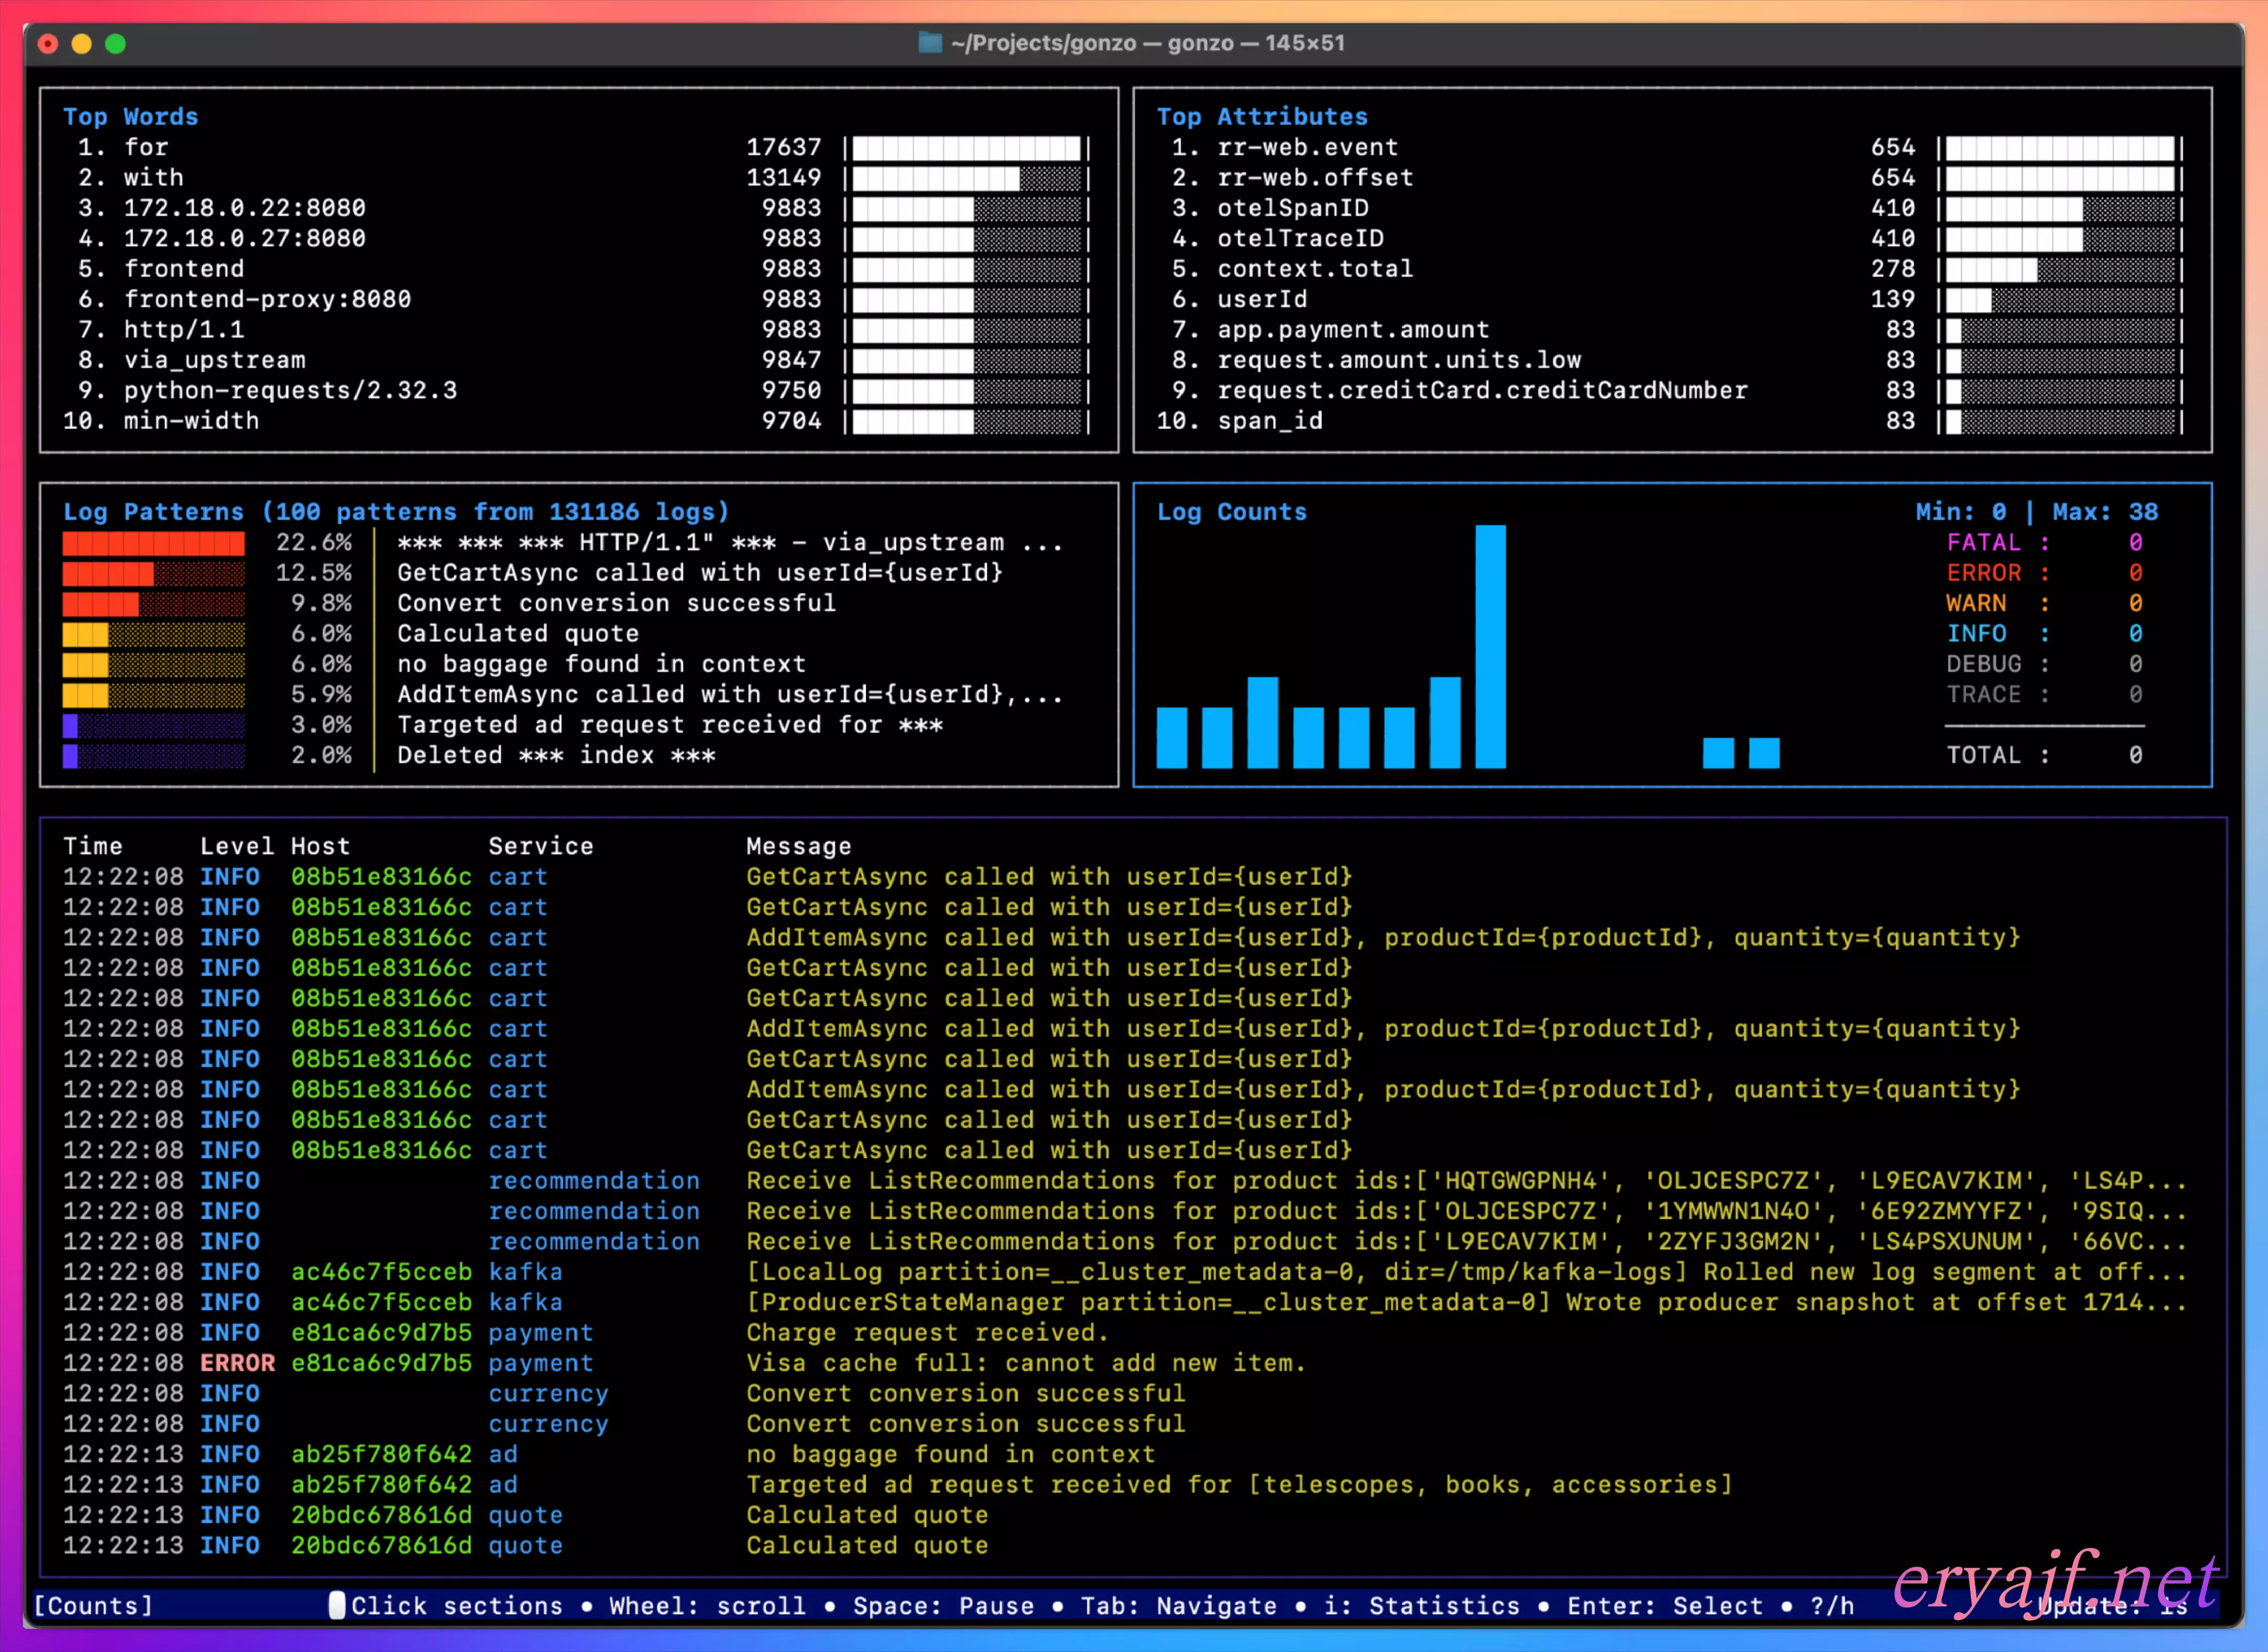
Task: Click the folder icon in title bar
Action: [930, 43]
